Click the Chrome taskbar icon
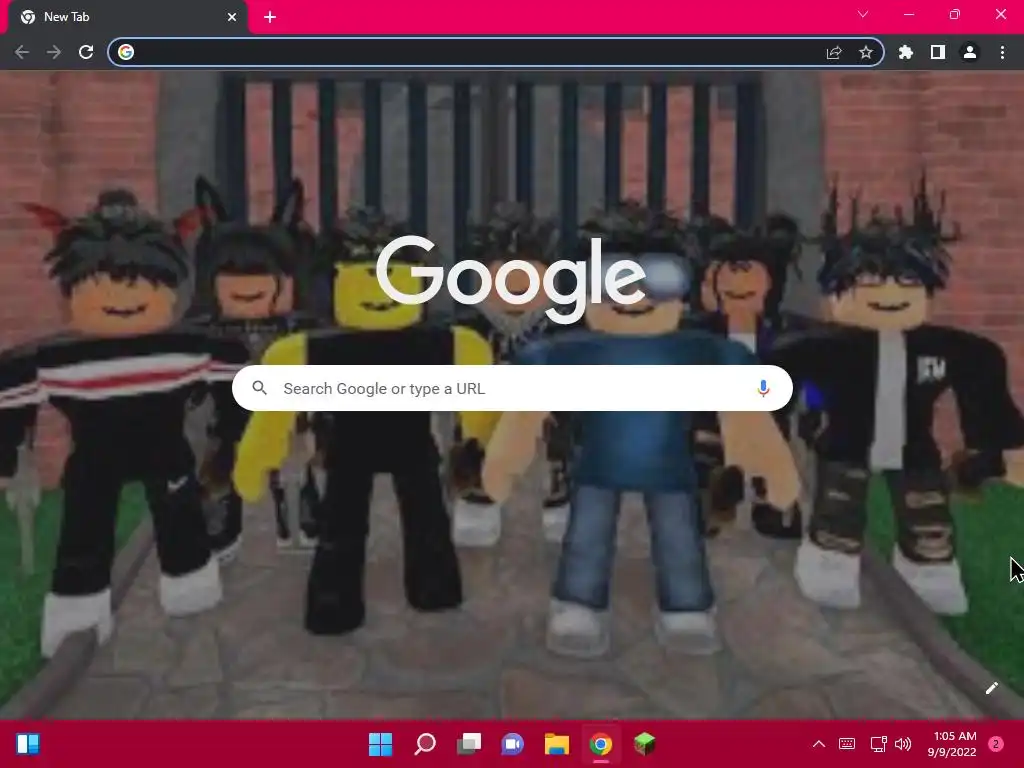 tap(601, 744)
